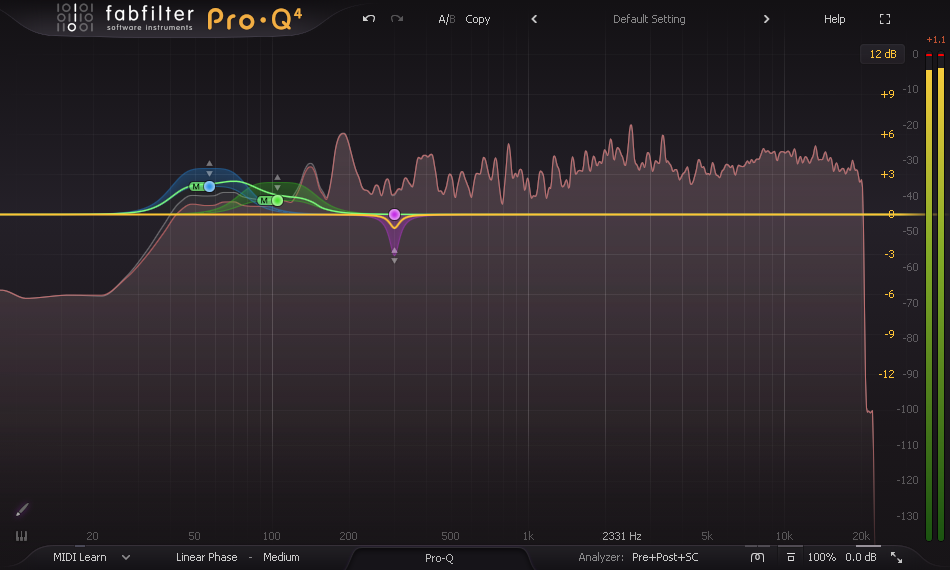Go to the next preset arrow
Viewport: 950px width, 570px height.
click(766, 19)
